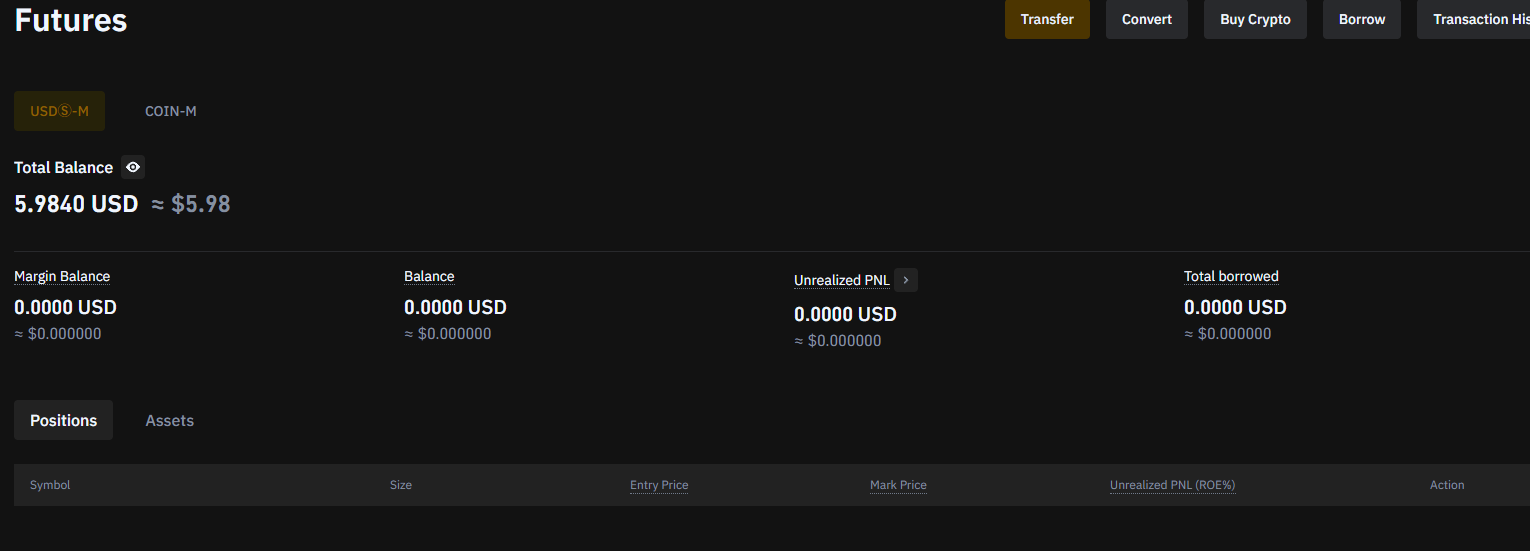Click the Total borrowed label

pos(1231,276)
